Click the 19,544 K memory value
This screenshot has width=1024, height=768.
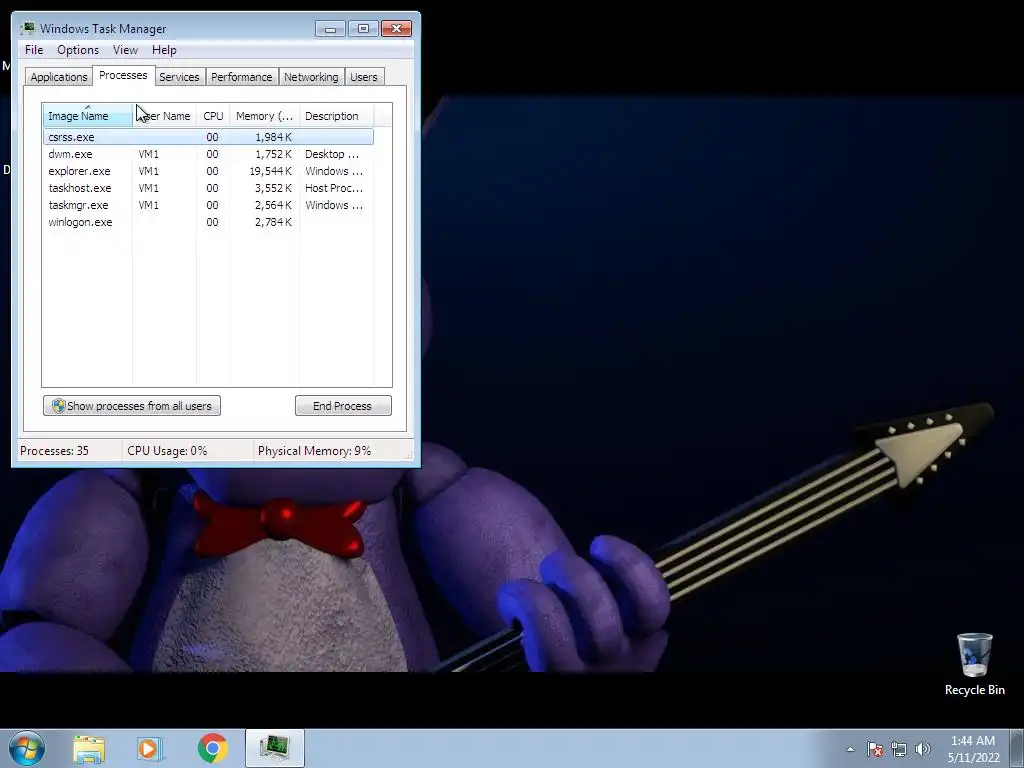pos(270,171)
